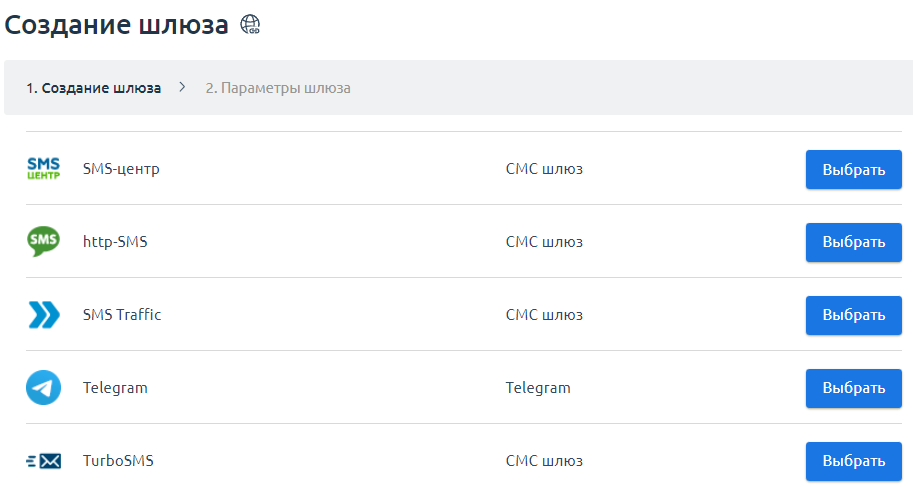Select Telegram gateway via 'Выбрать' button

[x=853, y=388]
